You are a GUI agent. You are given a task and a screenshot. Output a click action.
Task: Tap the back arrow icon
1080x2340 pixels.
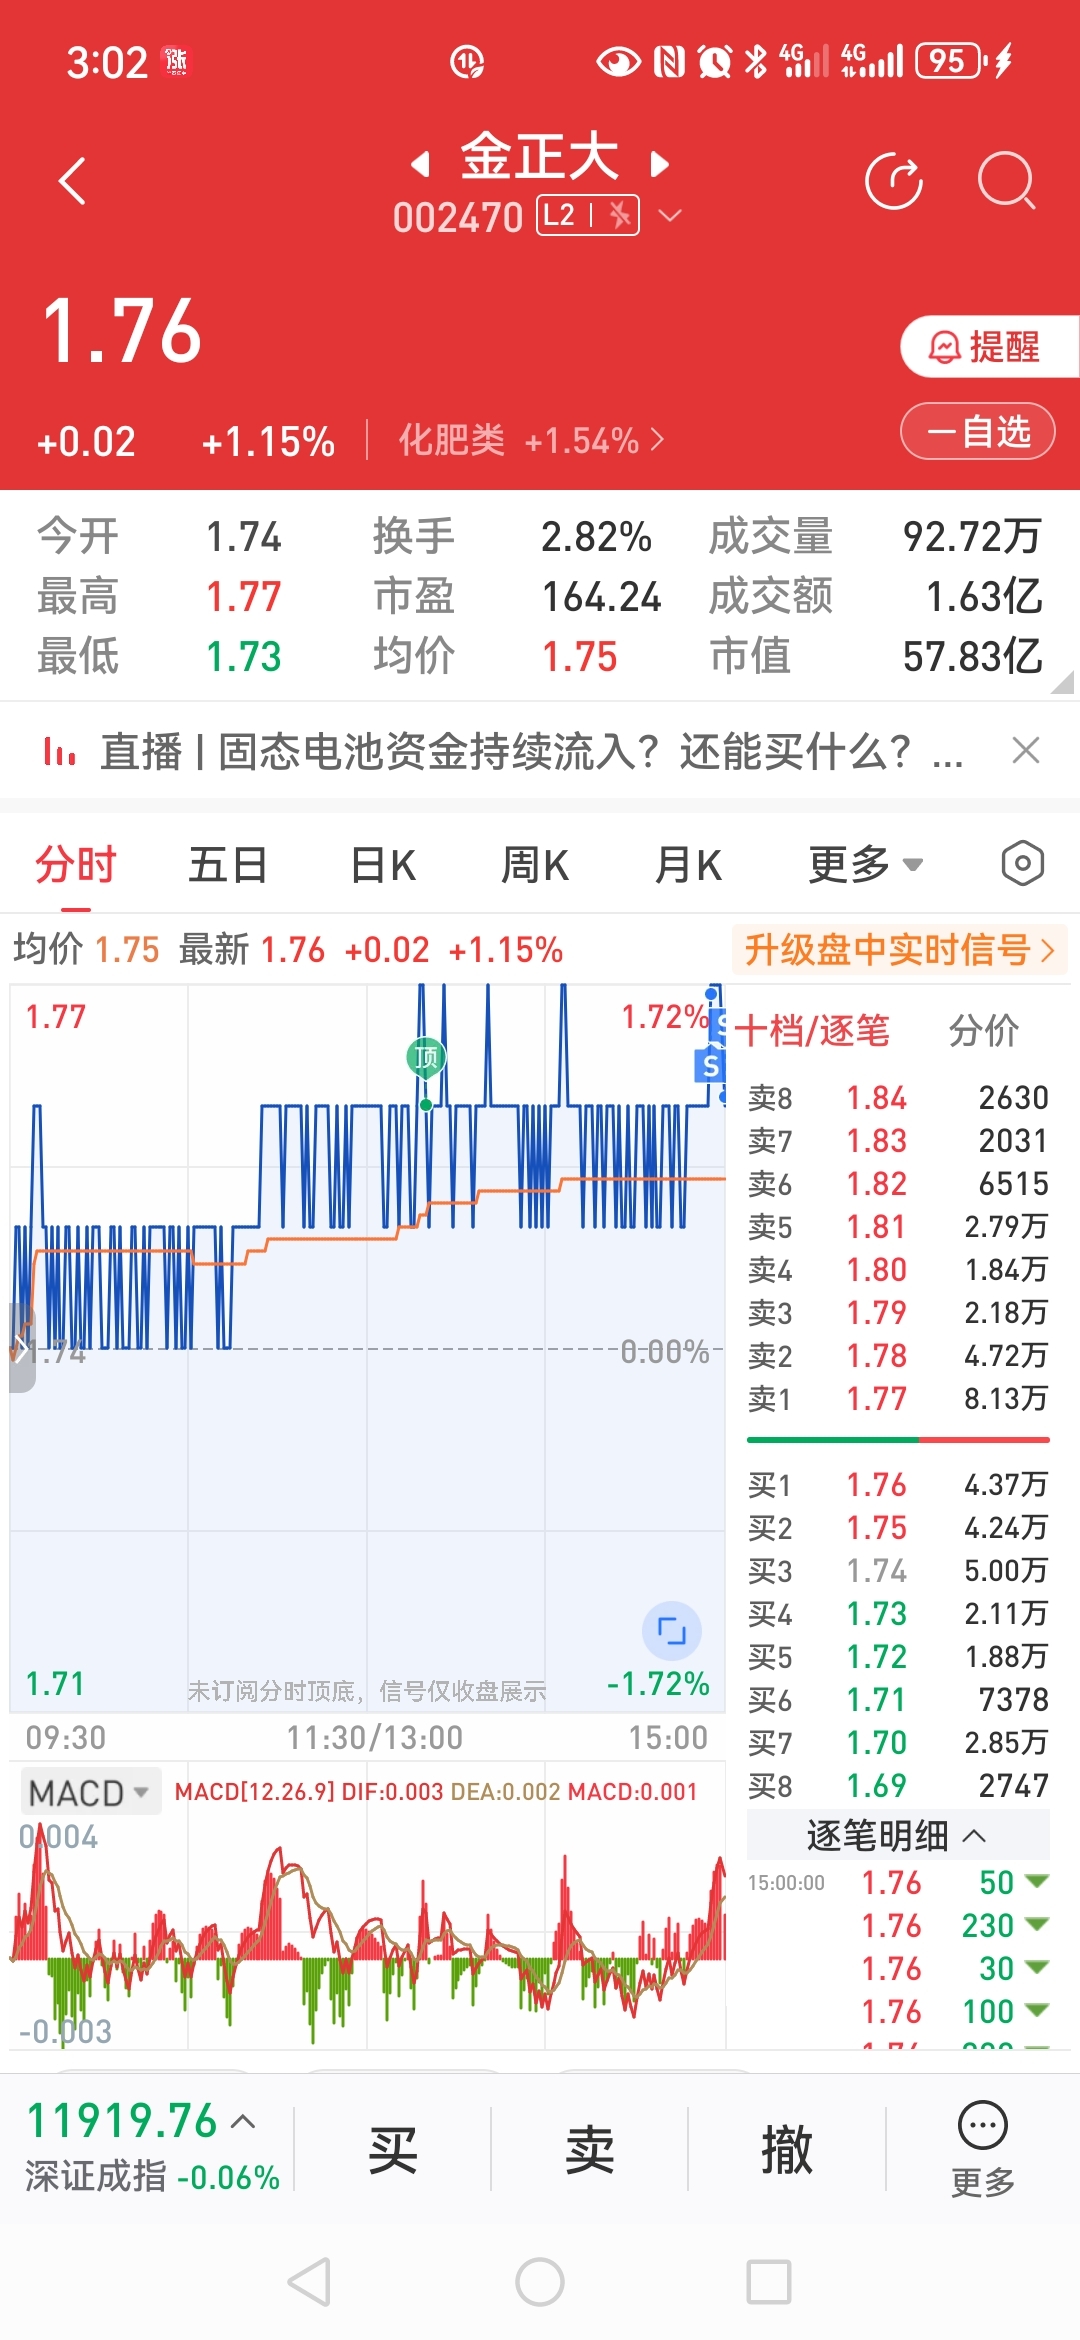(x=72, y=181)
